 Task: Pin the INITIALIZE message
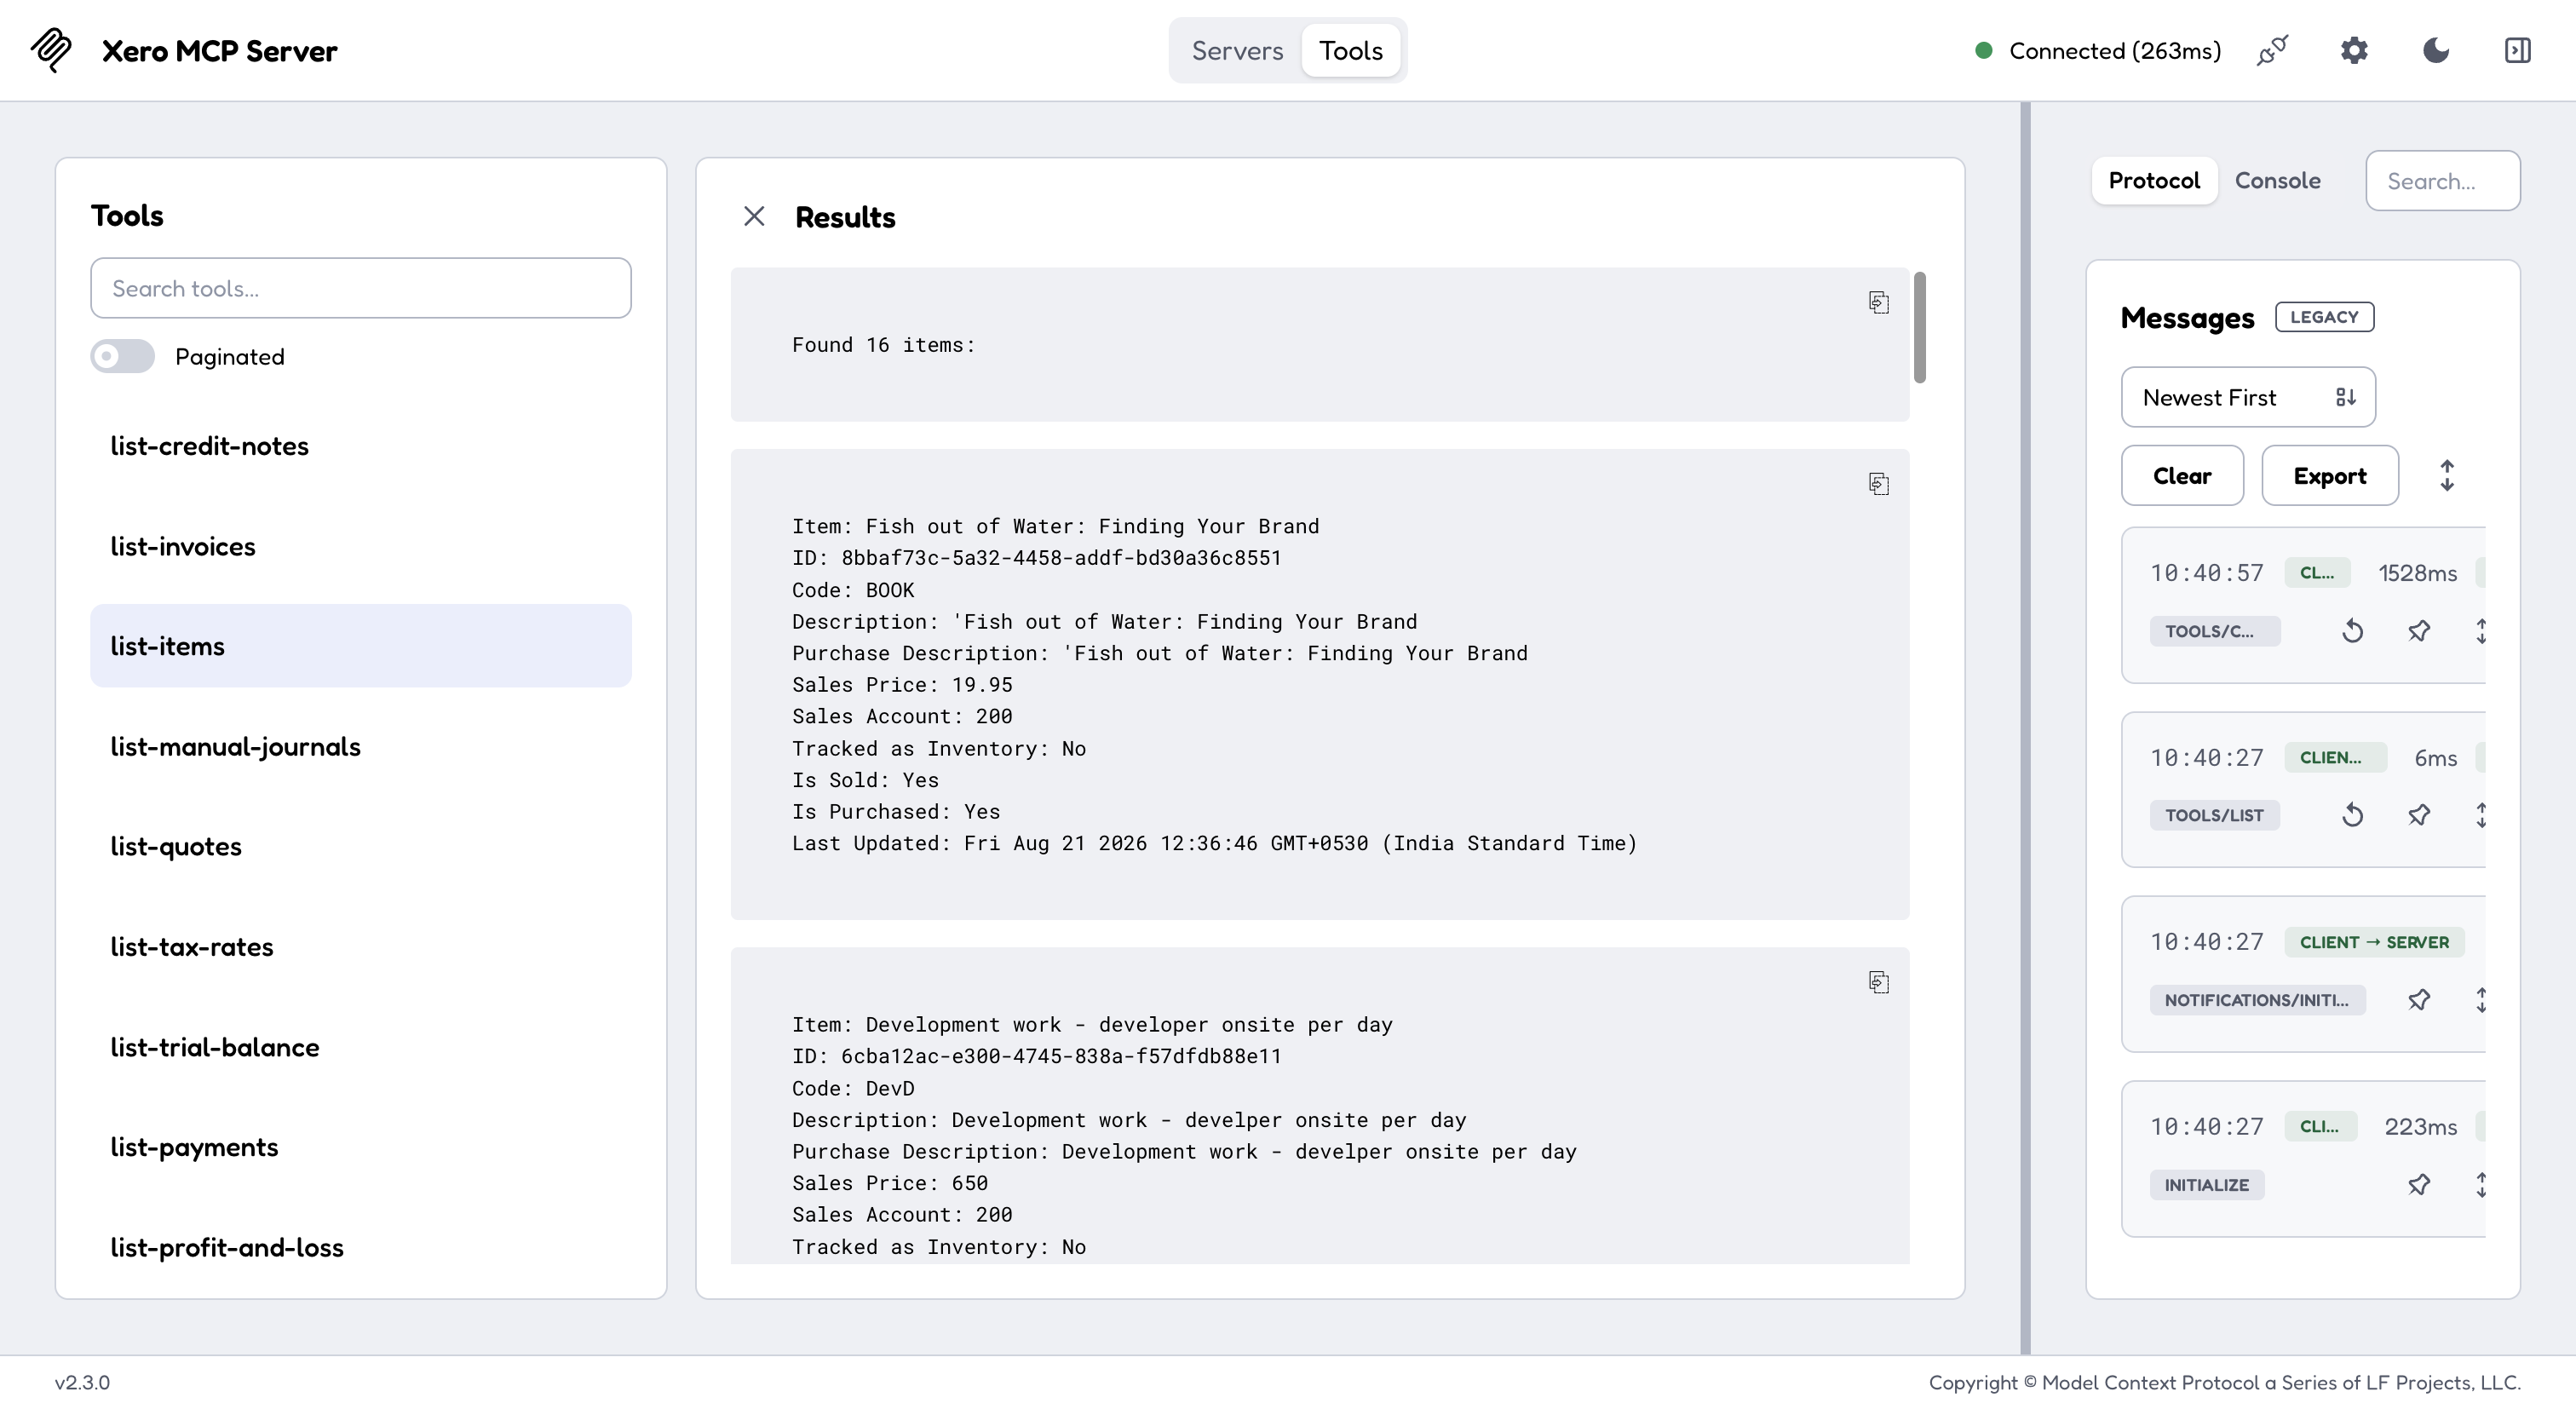pos(2419,1185)
